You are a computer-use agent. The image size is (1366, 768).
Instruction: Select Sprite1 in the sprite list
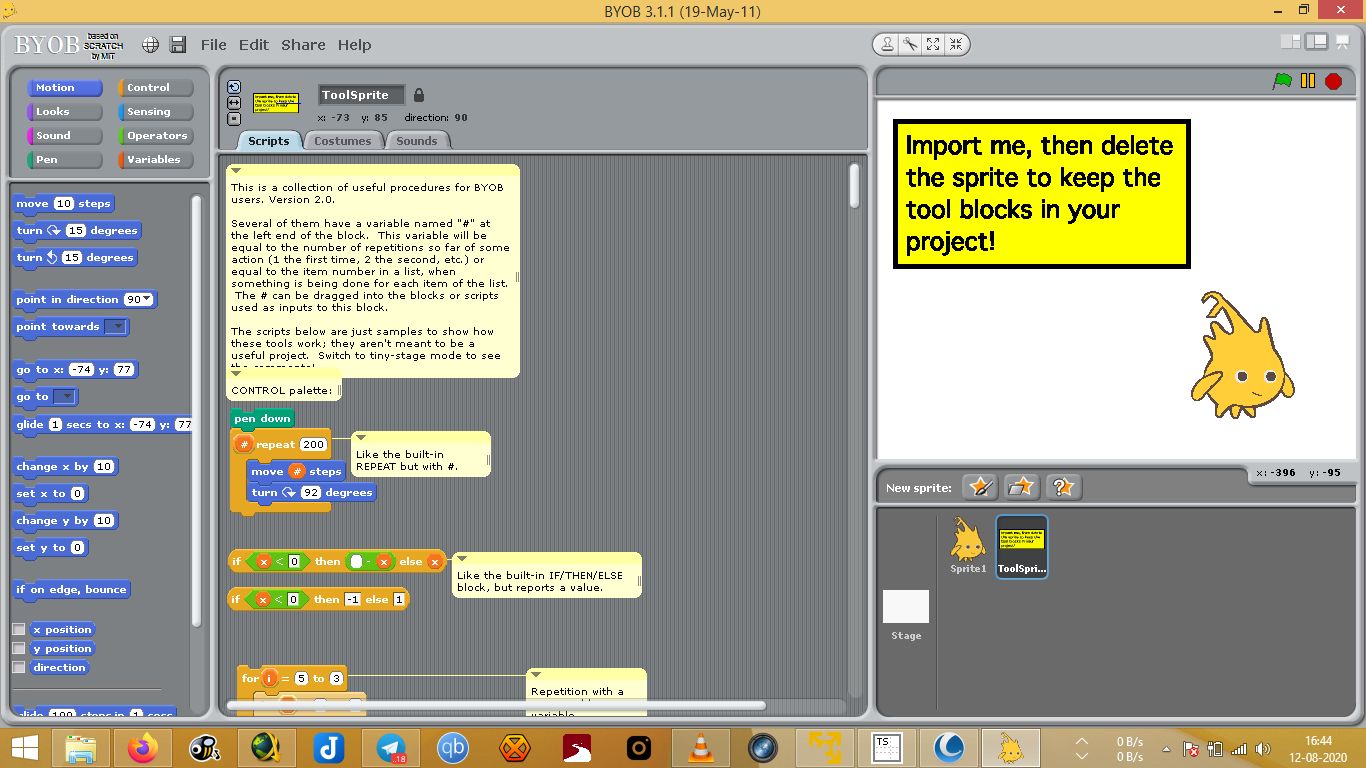click(968, 546)
